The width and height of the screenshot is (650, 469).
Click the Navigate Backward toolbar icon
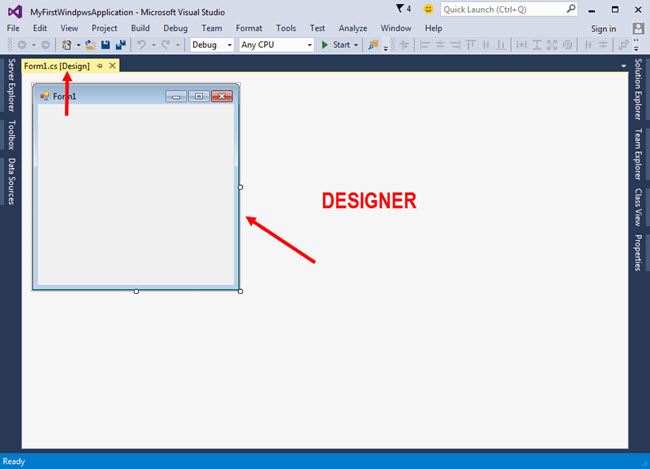22,45
